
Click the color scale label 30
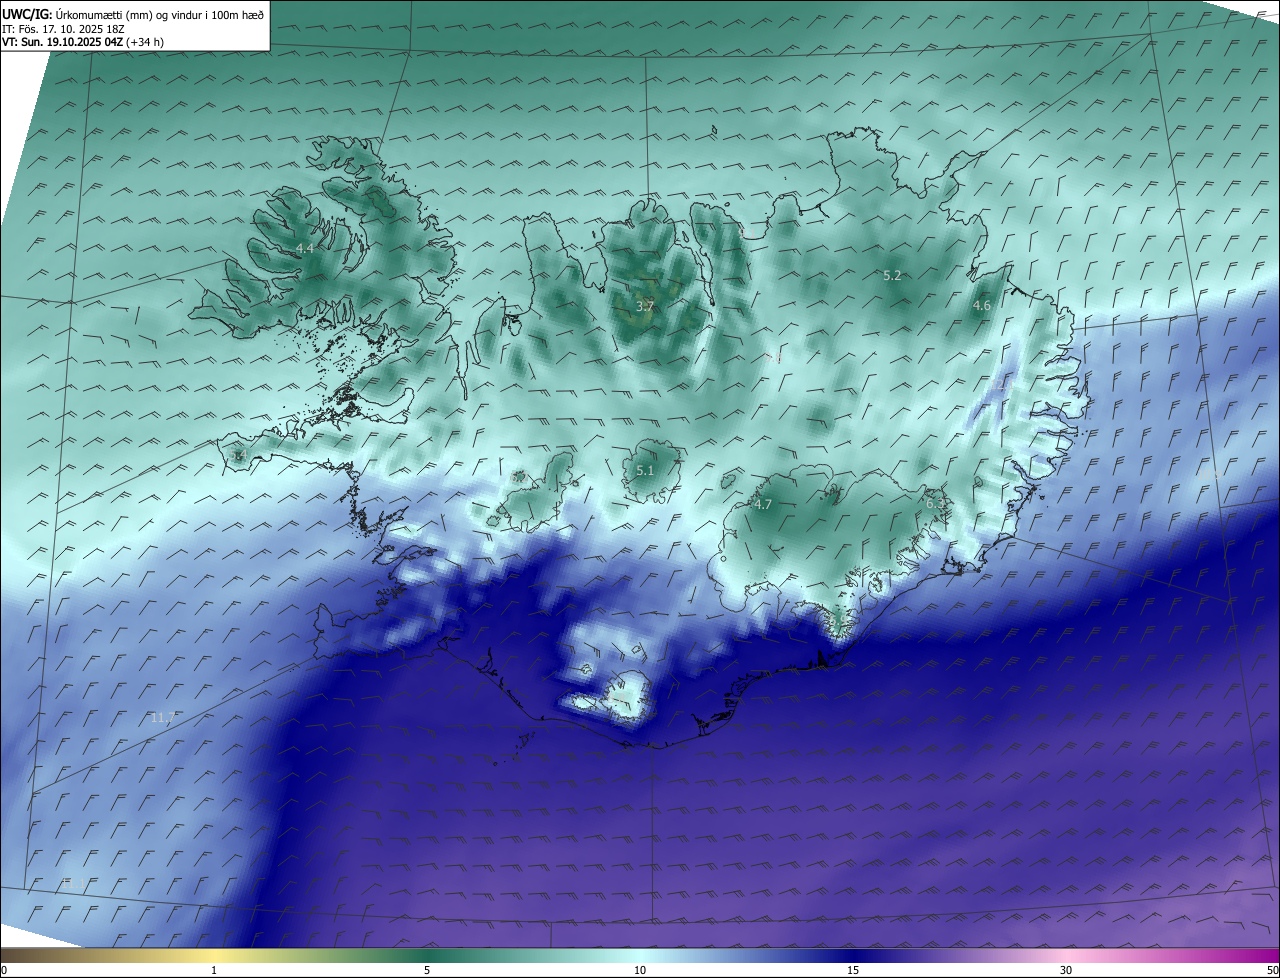[1066, 970]
